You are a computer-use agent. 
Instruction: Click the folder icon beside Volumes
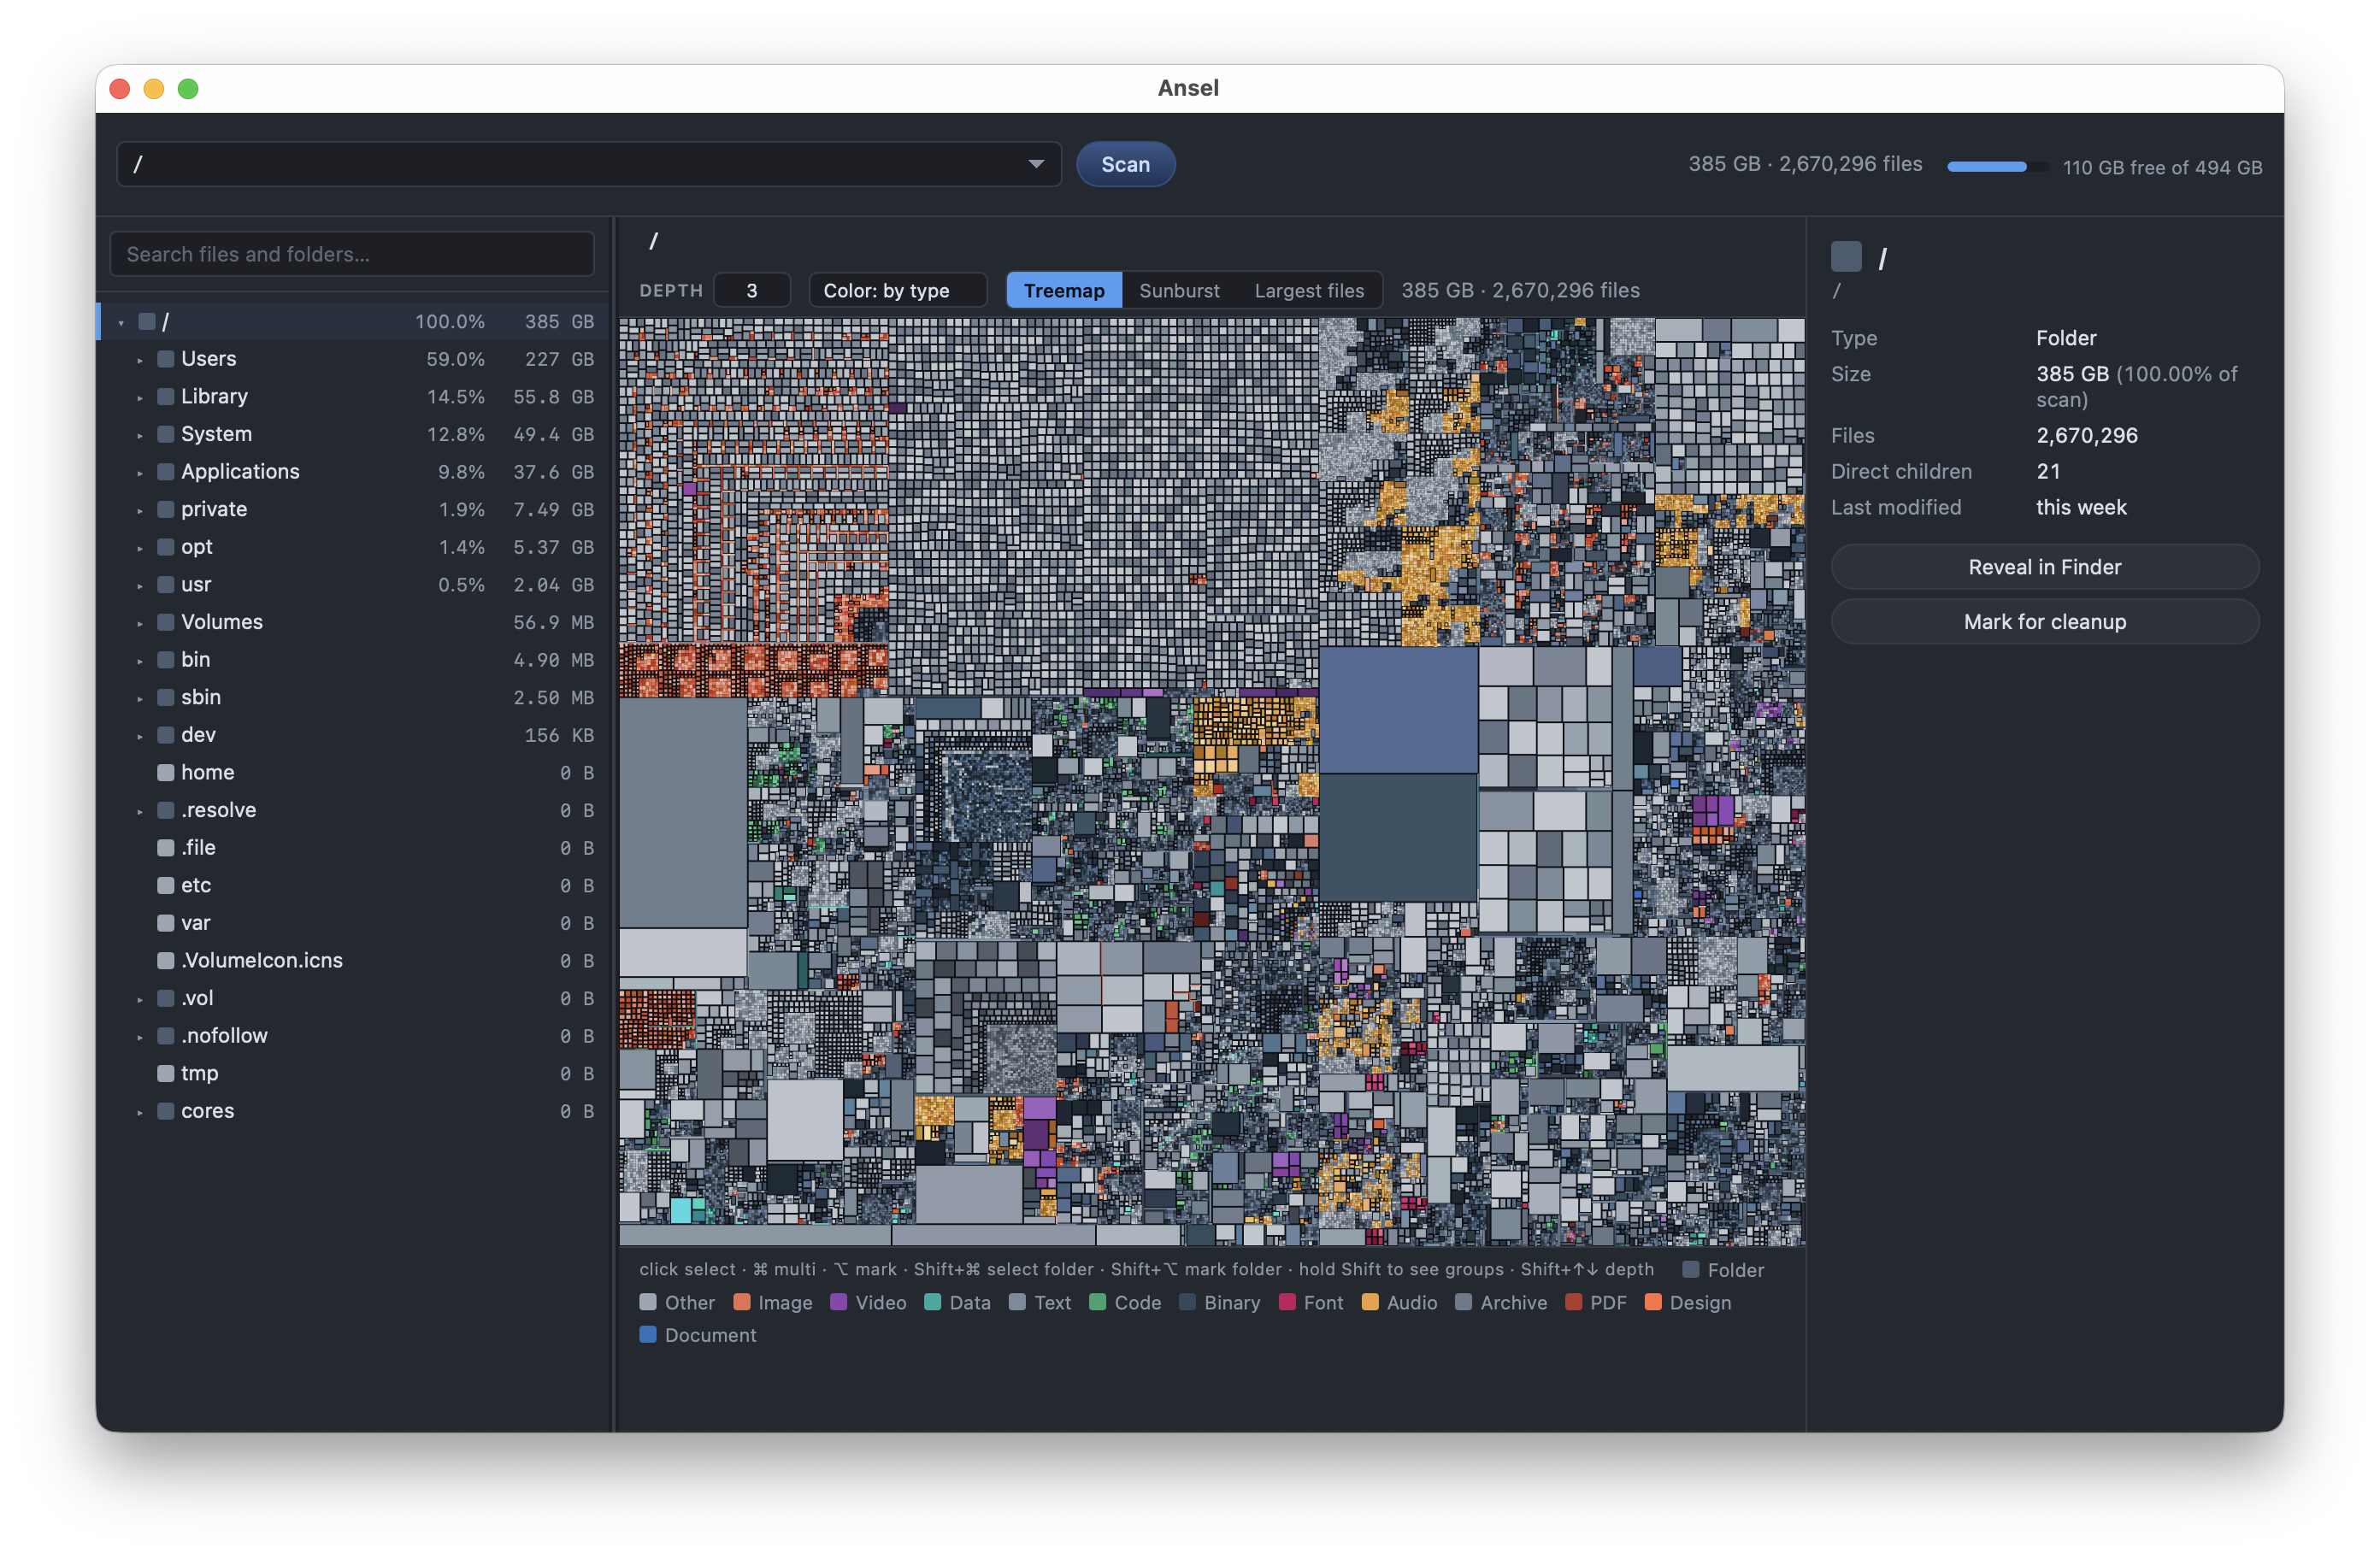(166, 622)
